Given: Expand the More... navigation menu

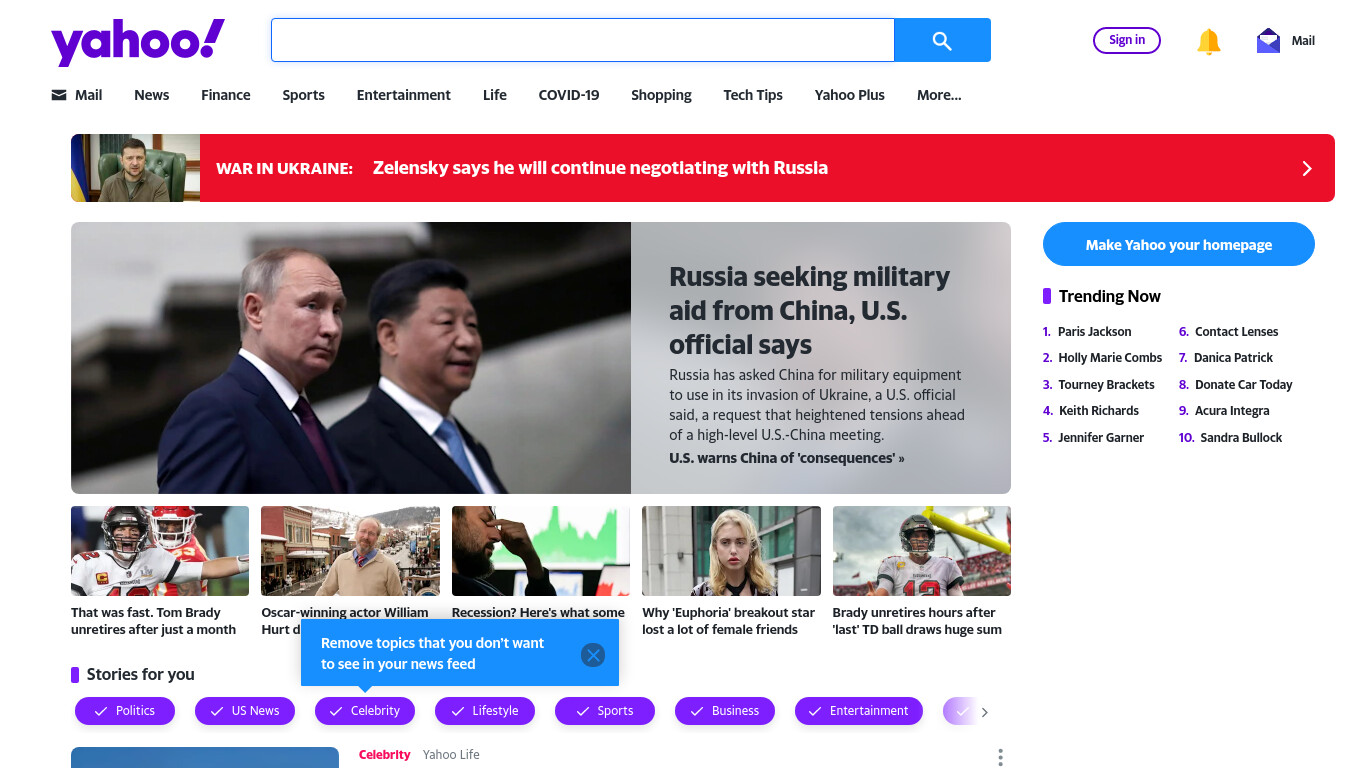Looking at the screenshot, I should (x=939, y=95).
